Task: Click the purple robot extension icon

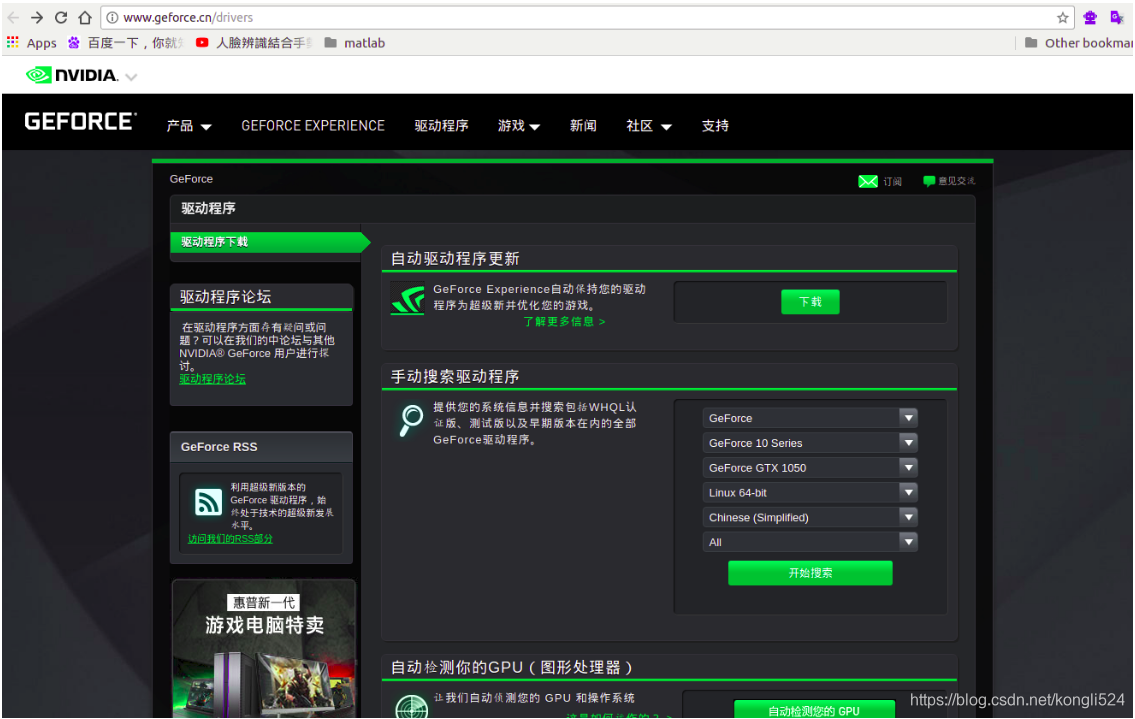Action: [1089, 17]
